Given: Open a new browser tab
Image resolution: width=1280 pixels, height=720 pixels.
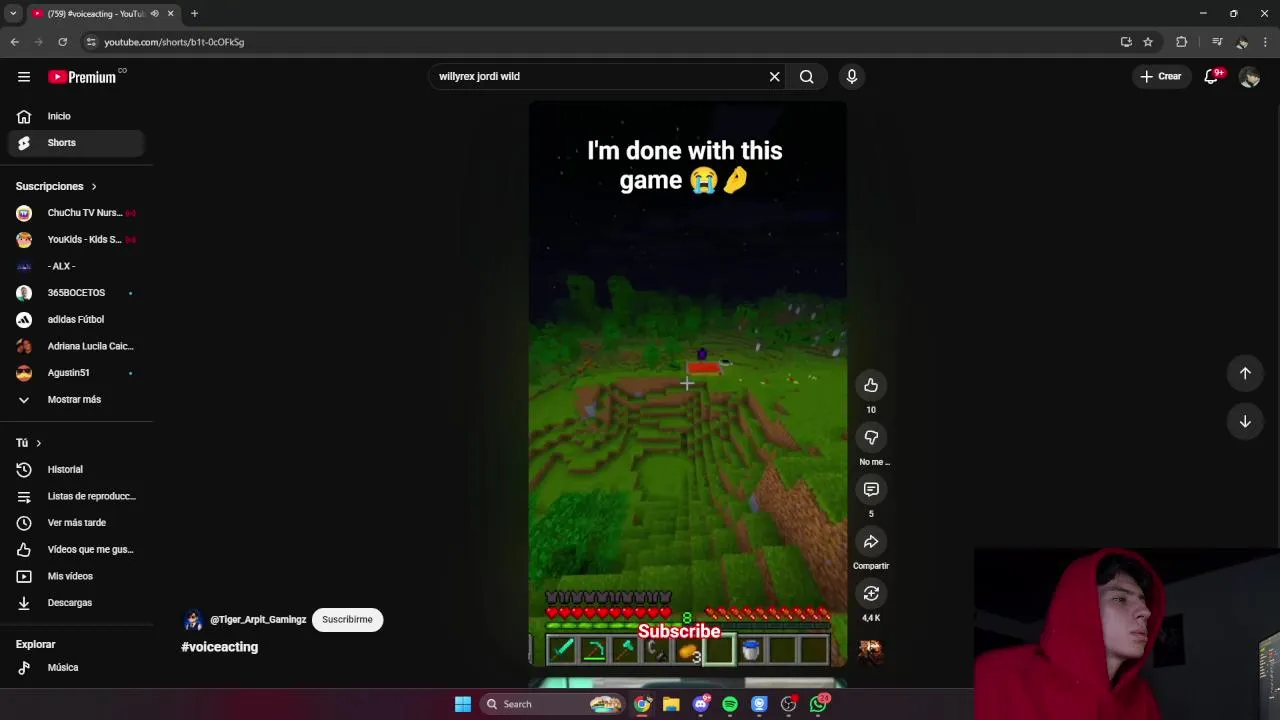Looking at the screenshot, I should [x=194, y=14].
